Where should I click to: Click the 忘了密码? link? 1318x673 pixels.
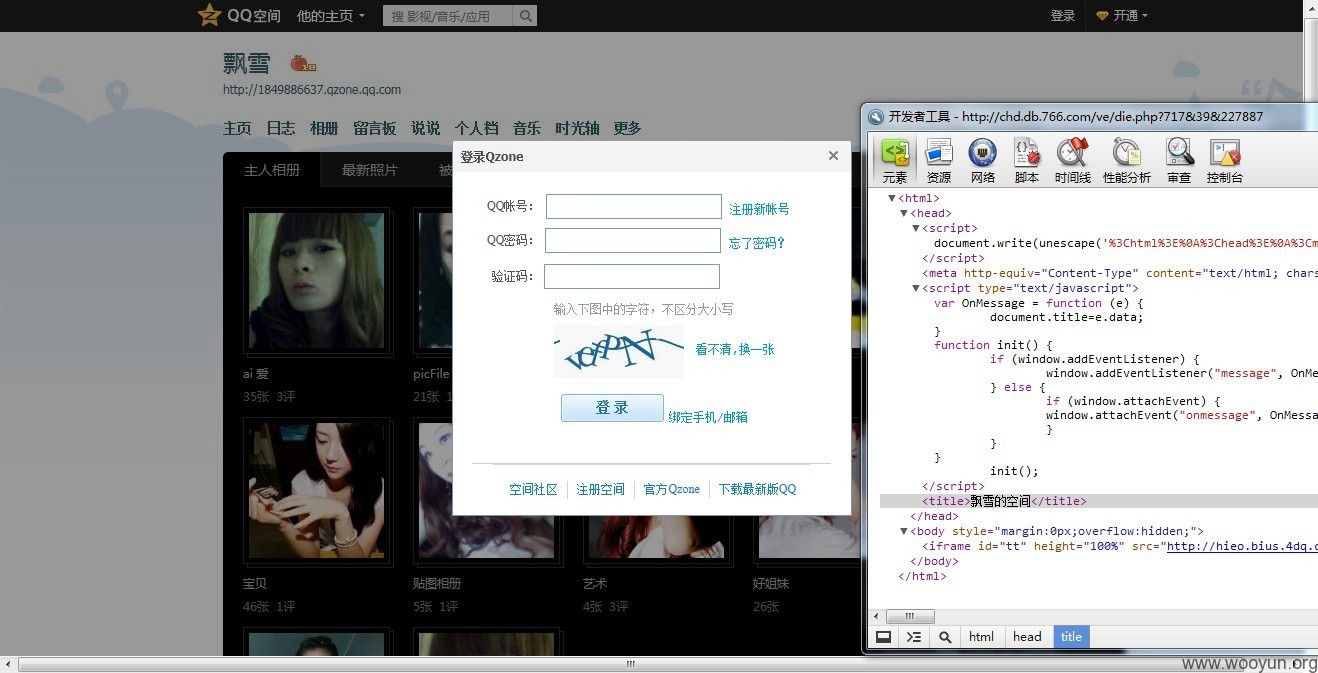(x=757, y=243)
